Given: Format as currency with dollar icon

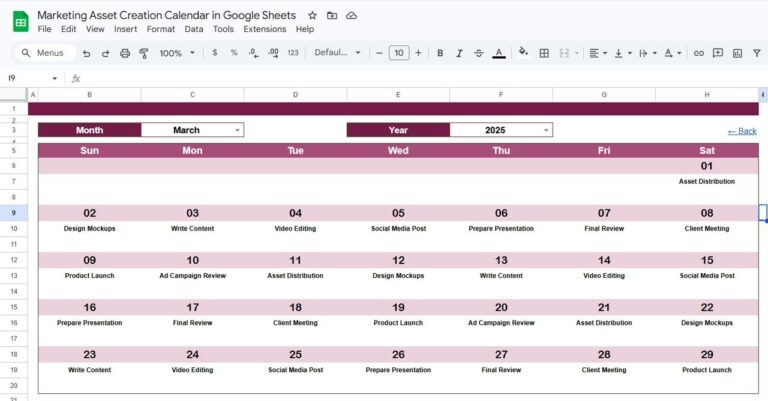Looking at the screenshot, I should point(215,52).
